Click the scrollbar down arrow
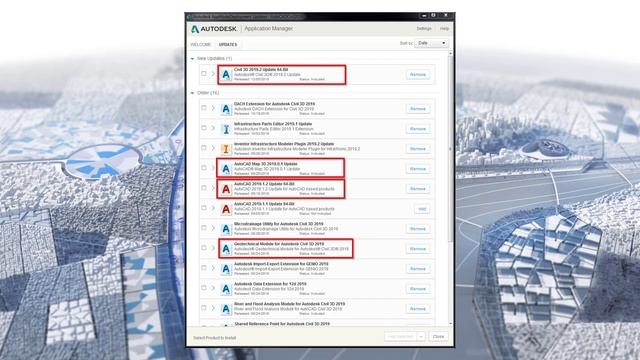This screenshot has height=360, width=640. (x=451, y=323)
